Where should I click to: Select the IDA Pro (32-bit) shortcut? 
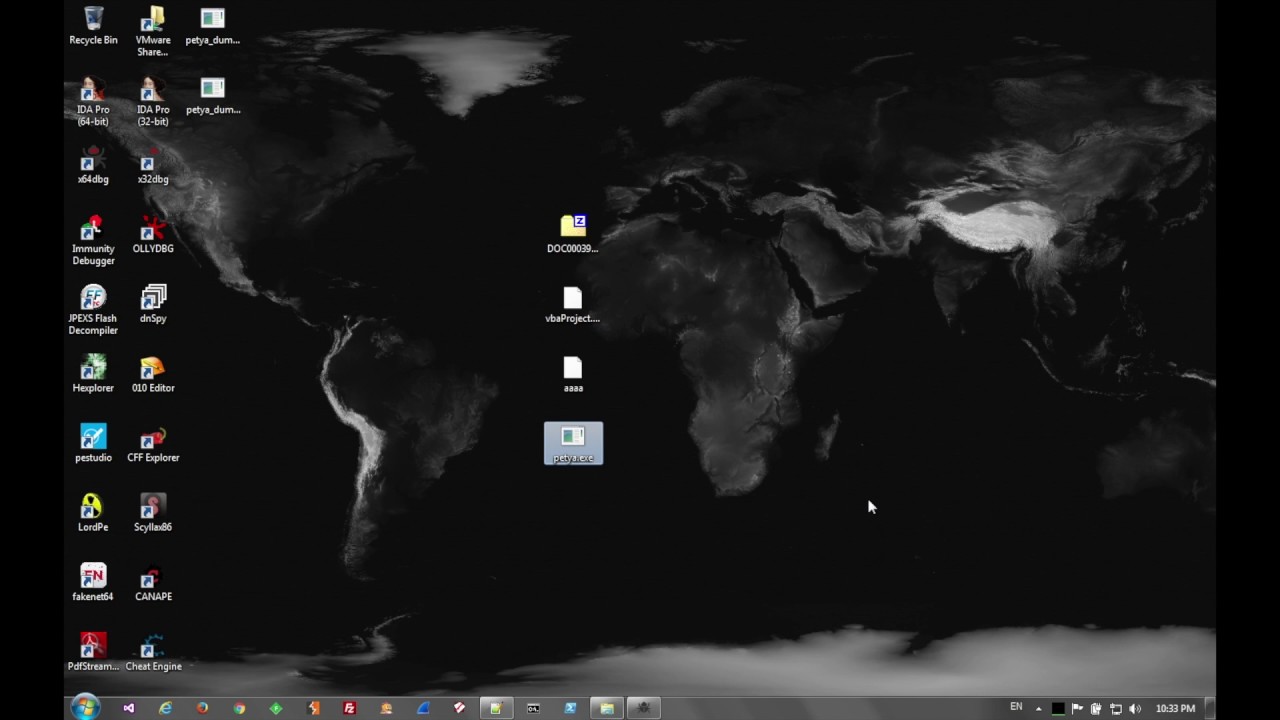click(x=153, y=101)
